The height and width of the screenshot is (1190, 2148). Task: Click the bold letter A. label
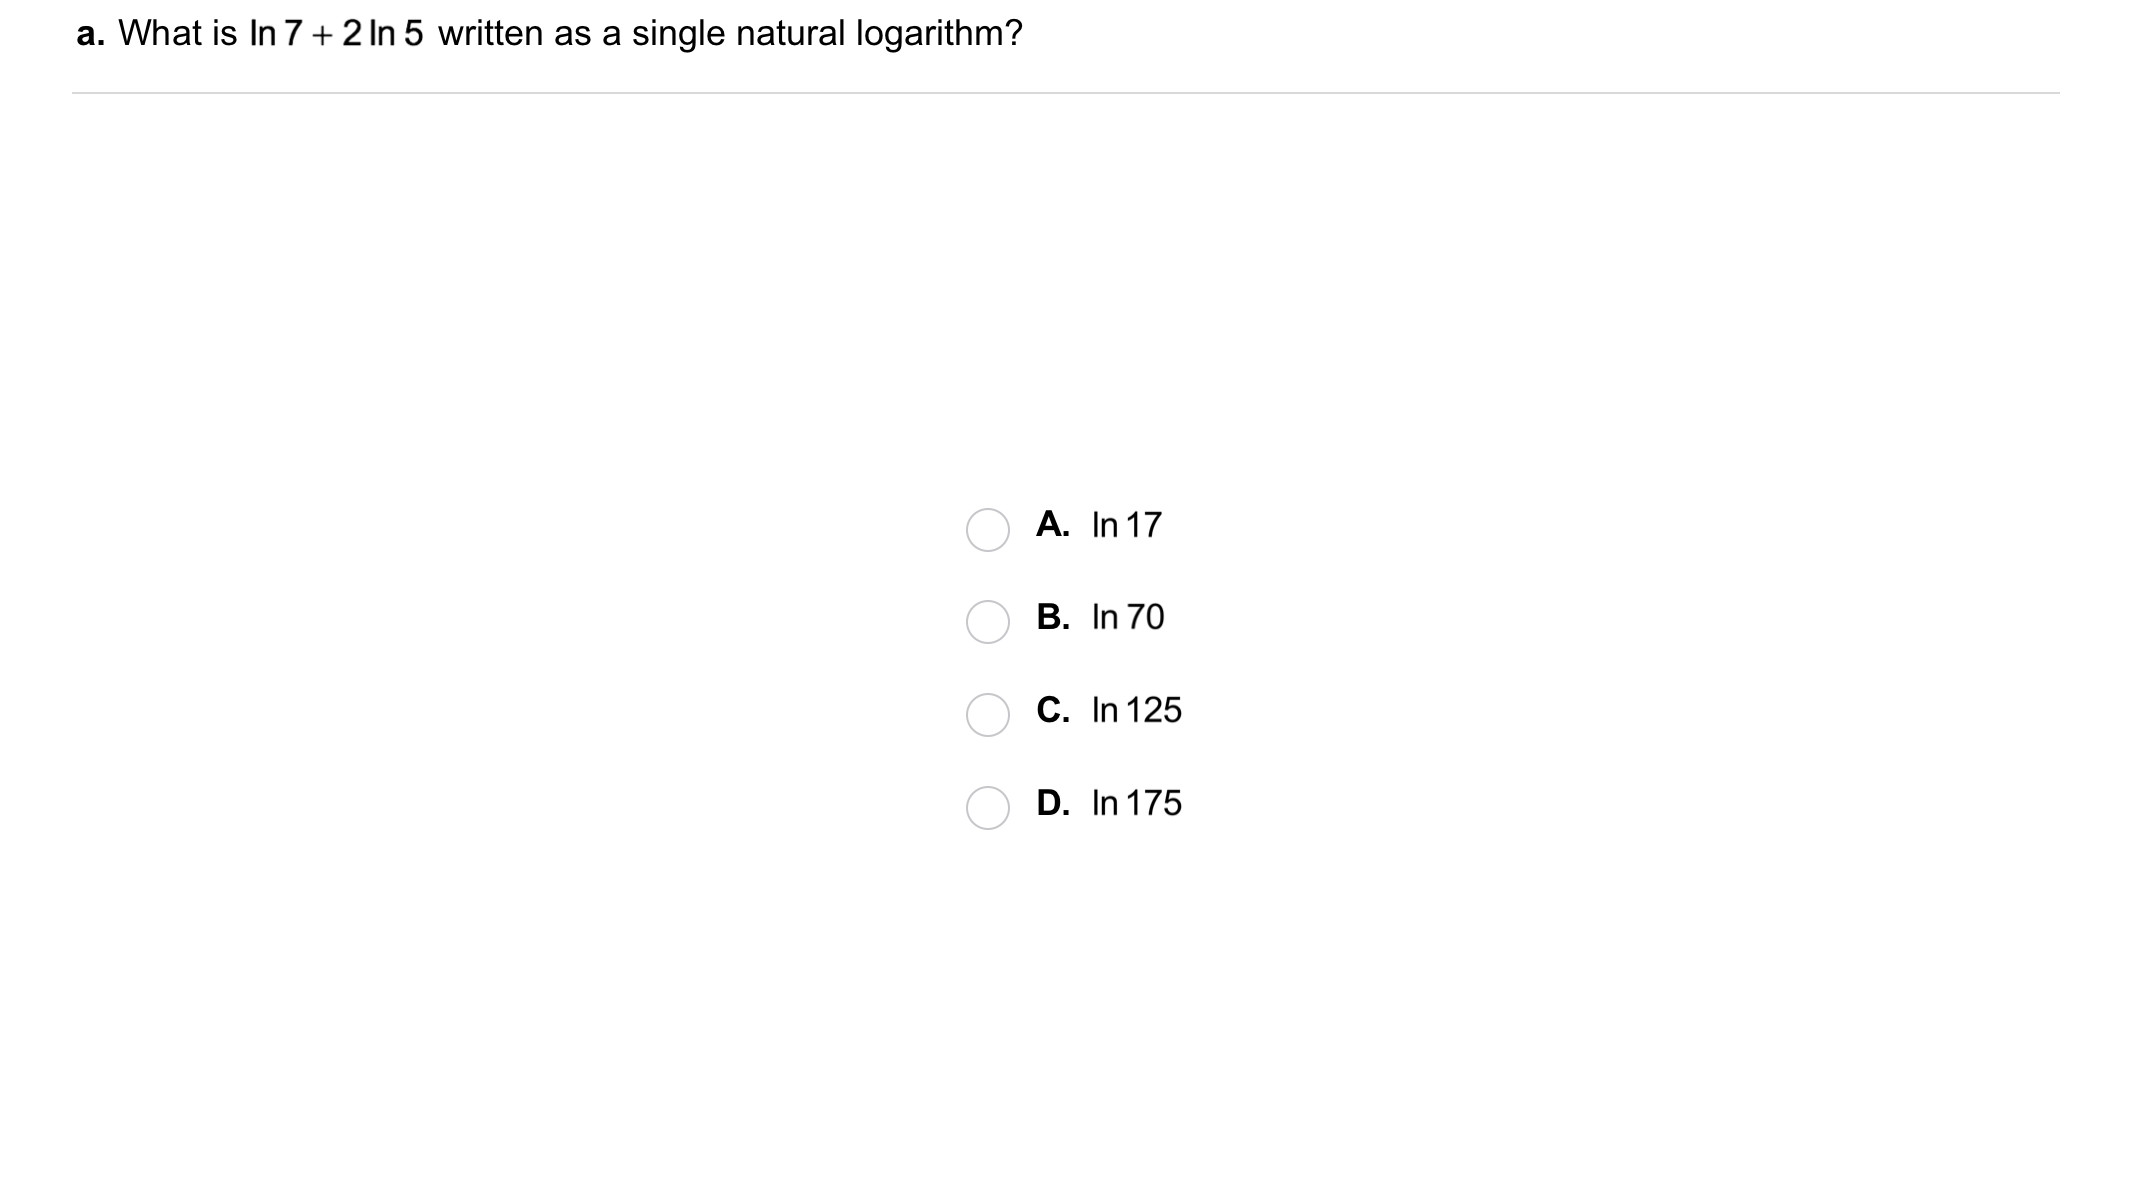click(1053, 524)
